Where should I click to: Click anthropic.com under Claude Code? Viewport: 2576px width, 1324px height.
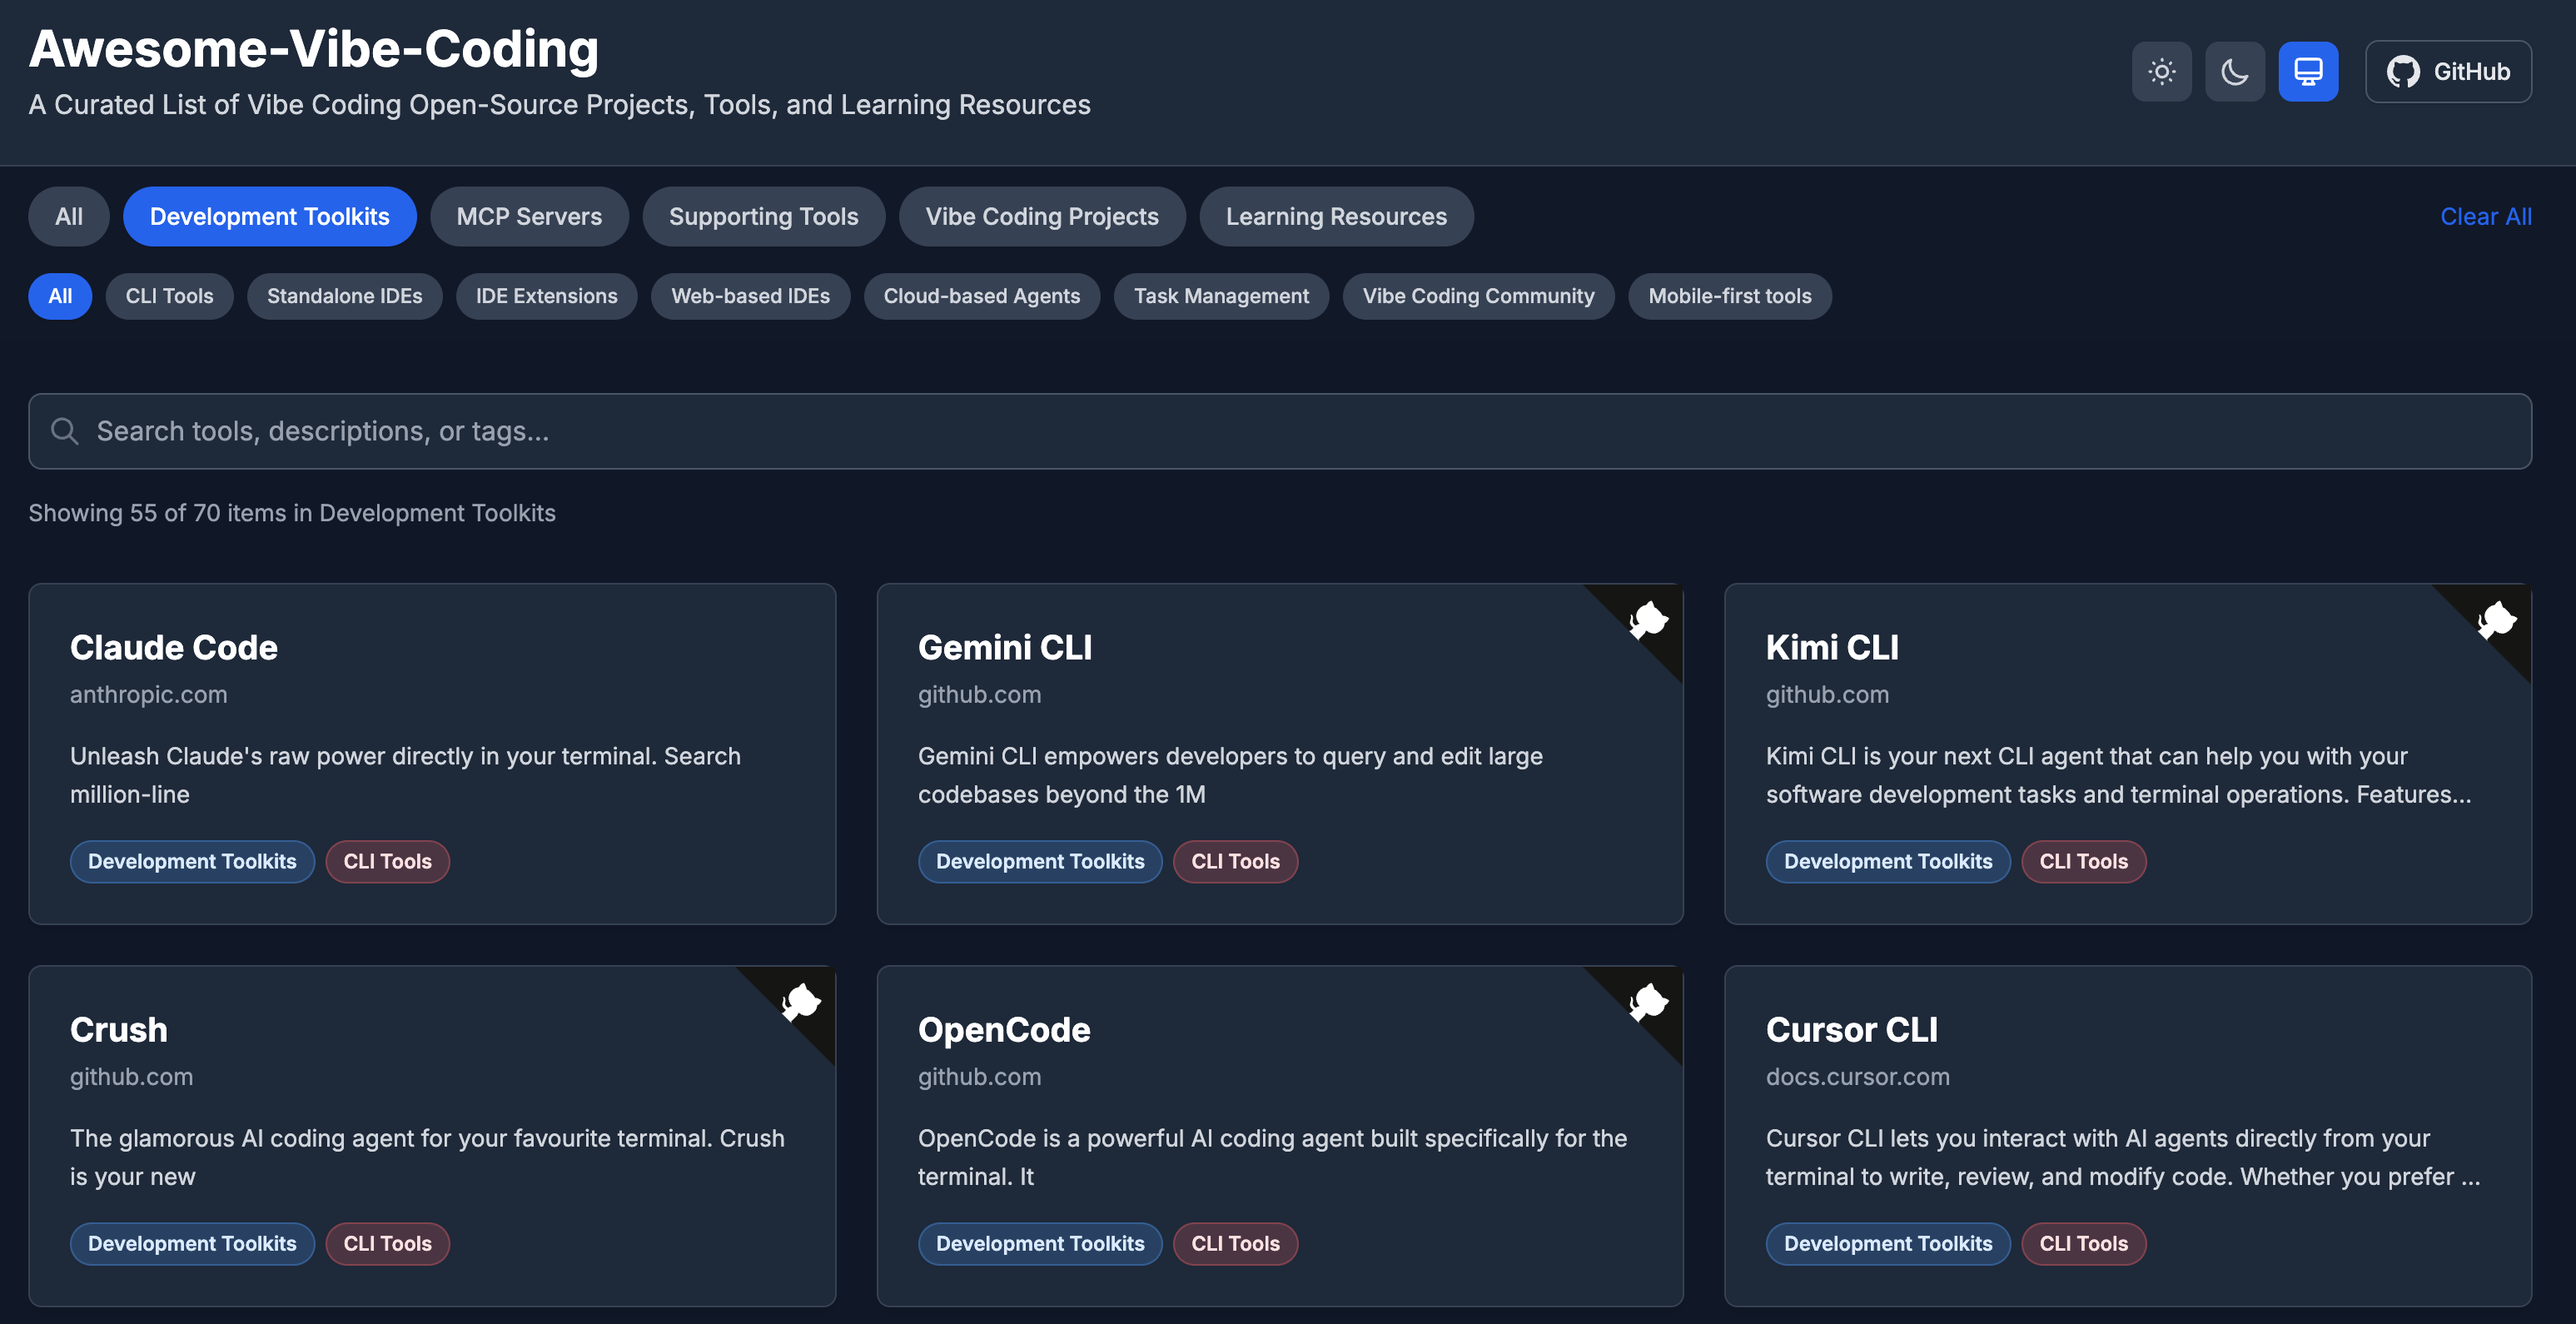149,694
